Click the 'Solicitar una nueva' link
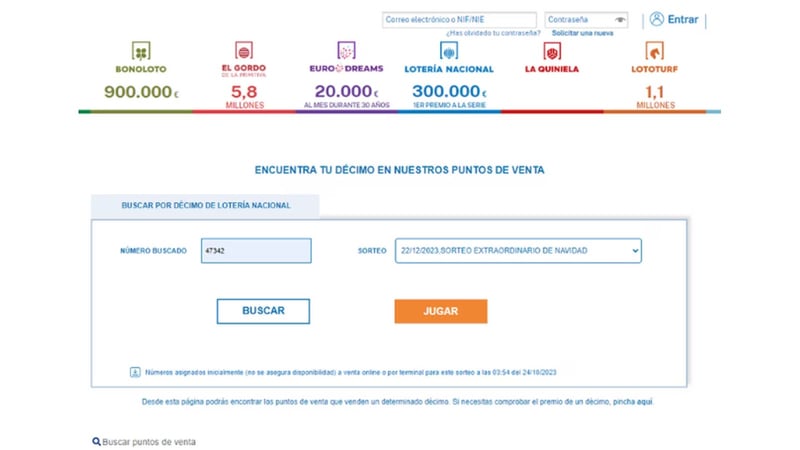 coord(582,33)
